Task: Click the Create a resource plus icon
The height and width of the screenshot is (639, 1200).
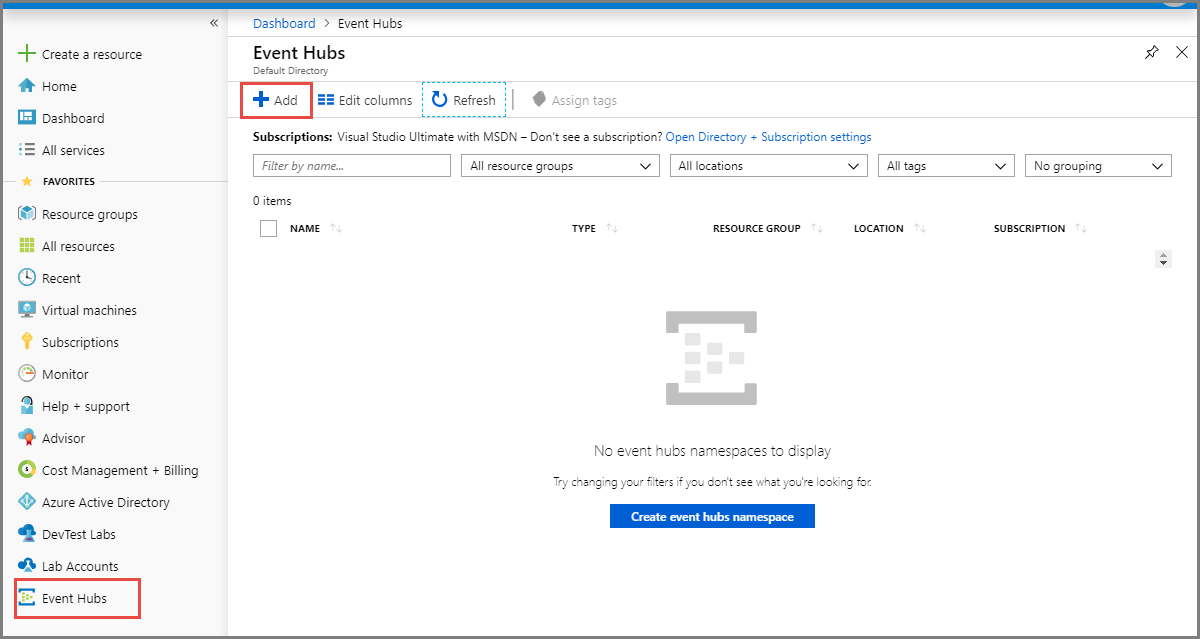Action: pyautogui.click(x=27, y=54)
